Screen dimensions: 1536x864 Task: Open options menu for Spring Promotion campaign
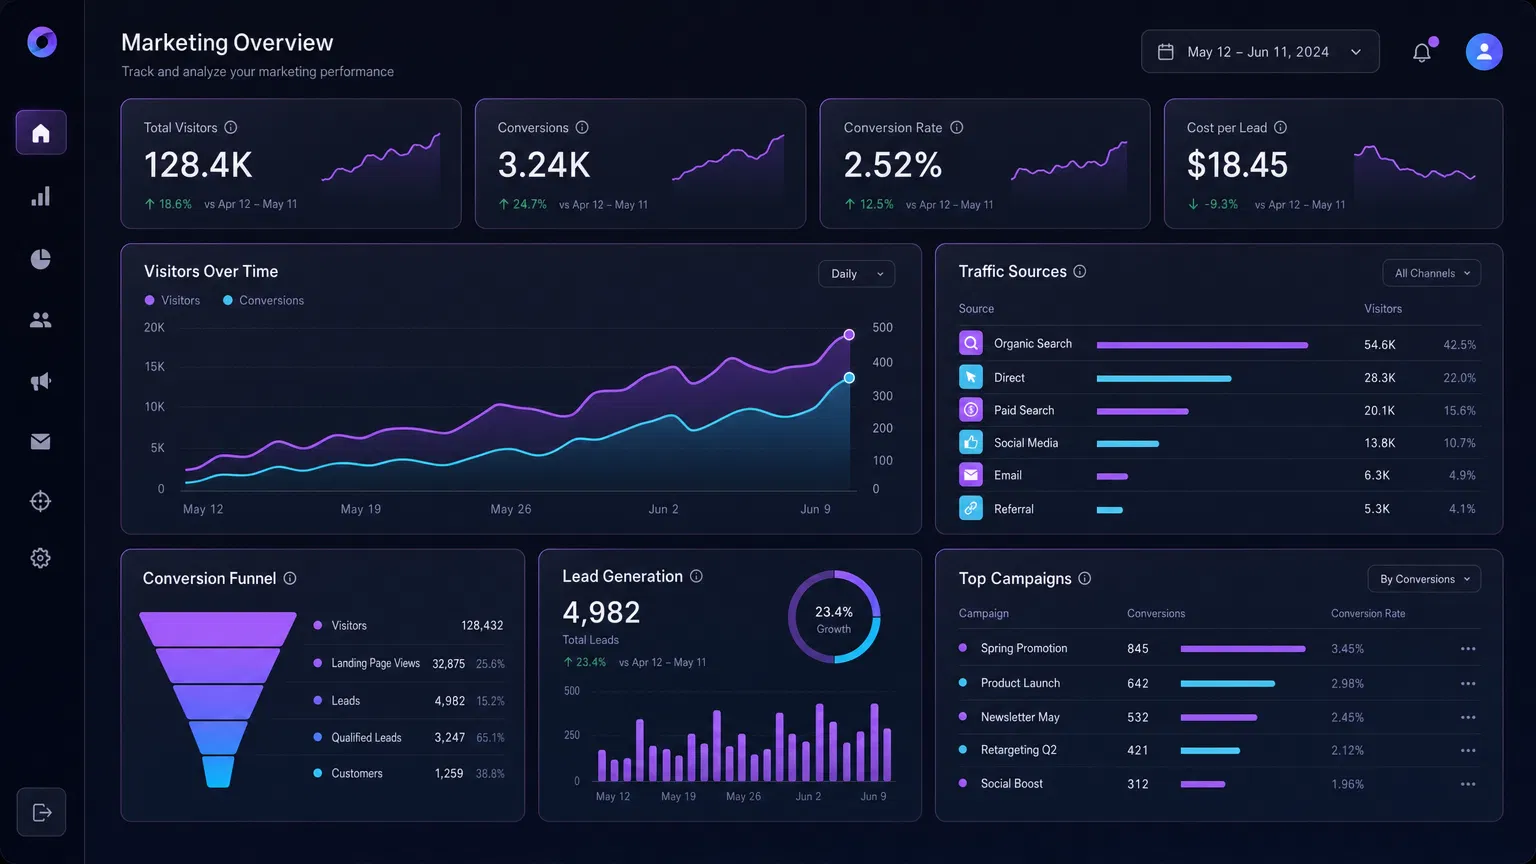1468,648
